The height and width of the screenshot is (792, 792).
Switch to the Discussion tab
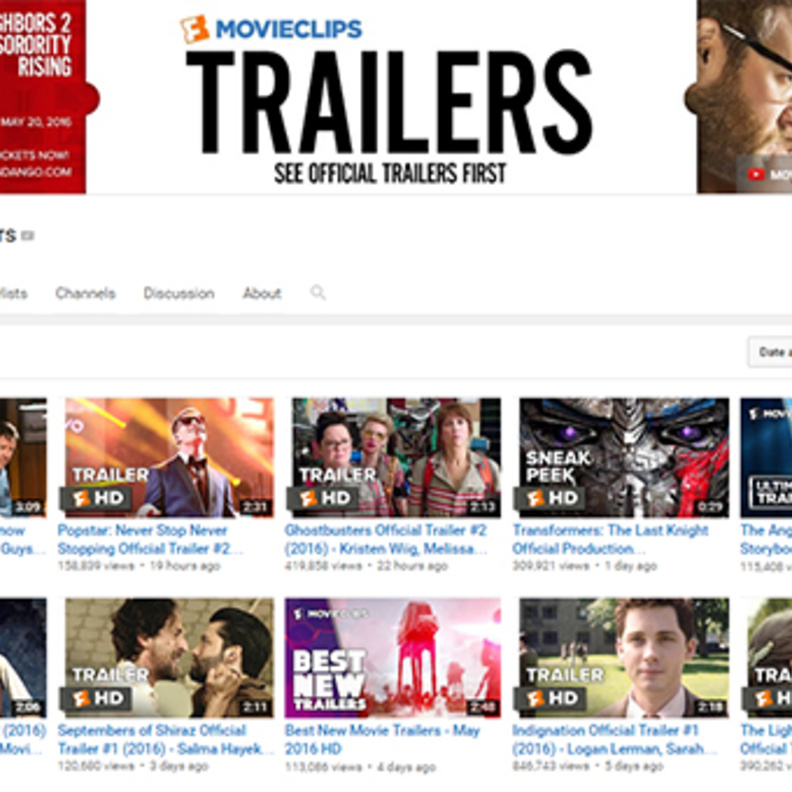[x=179, y=293]
